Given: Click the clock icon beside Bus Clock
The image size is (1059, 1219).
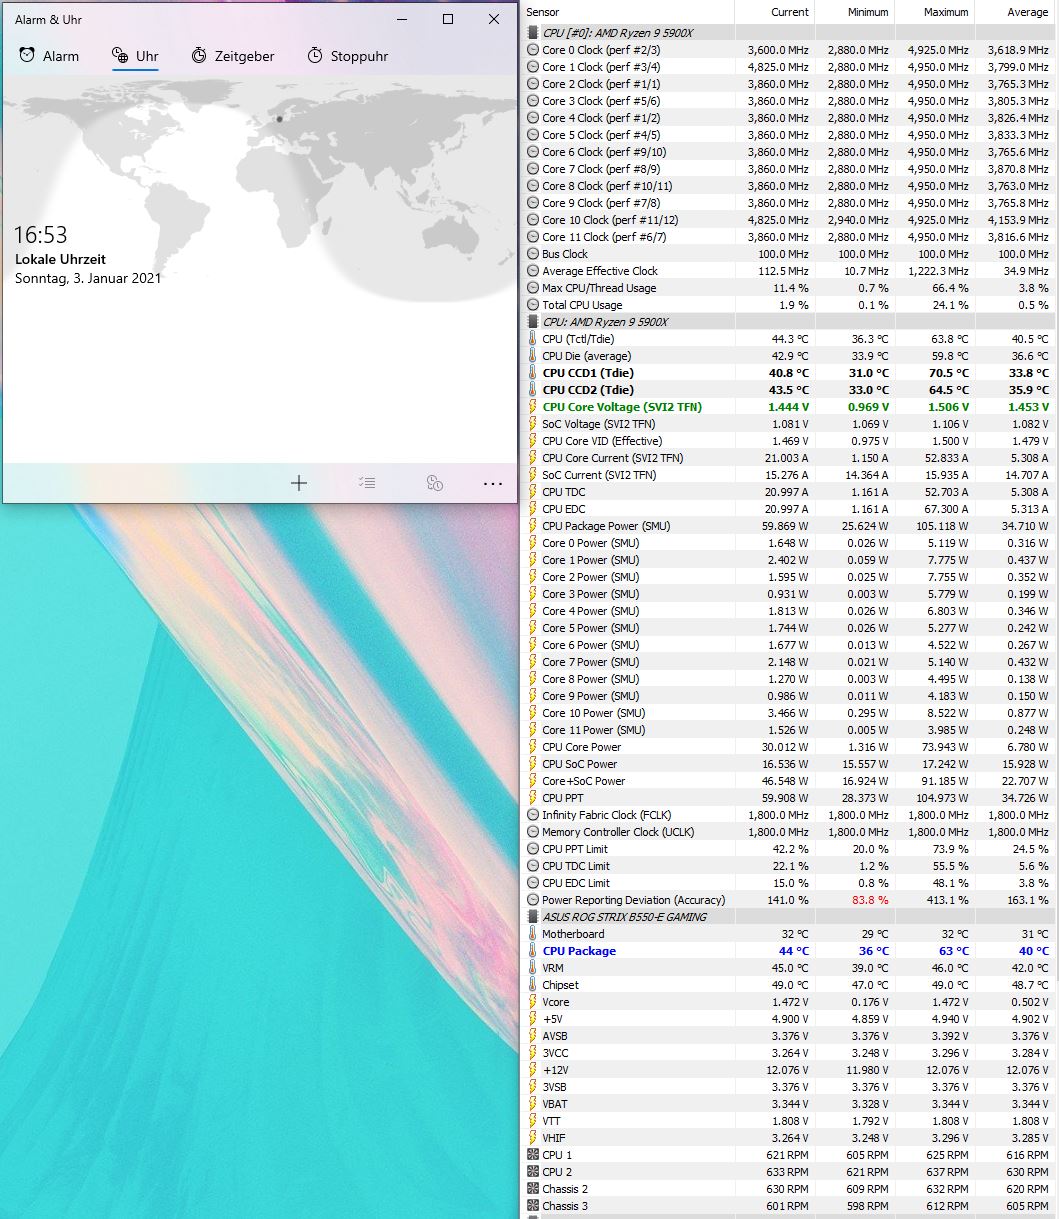Looking at the screenshot, I should (533, 254).
